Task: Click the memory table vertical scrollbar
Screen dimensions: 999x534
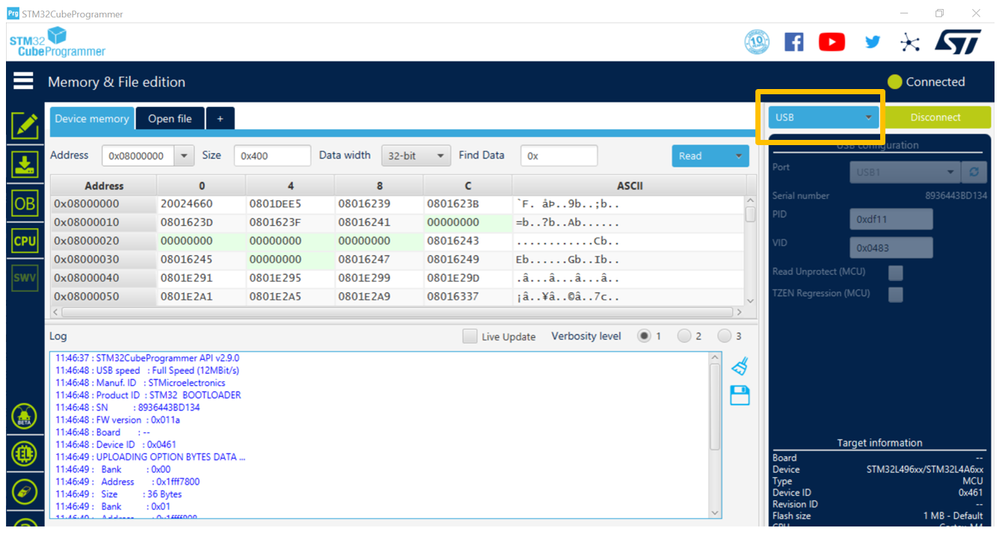Action: 750,213
